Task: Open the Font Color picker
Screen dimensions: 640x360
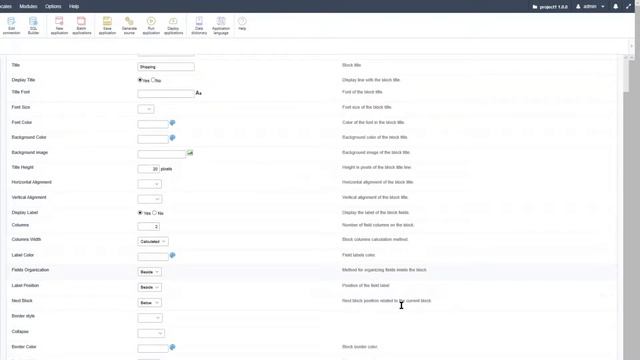Action: [172, 123]
